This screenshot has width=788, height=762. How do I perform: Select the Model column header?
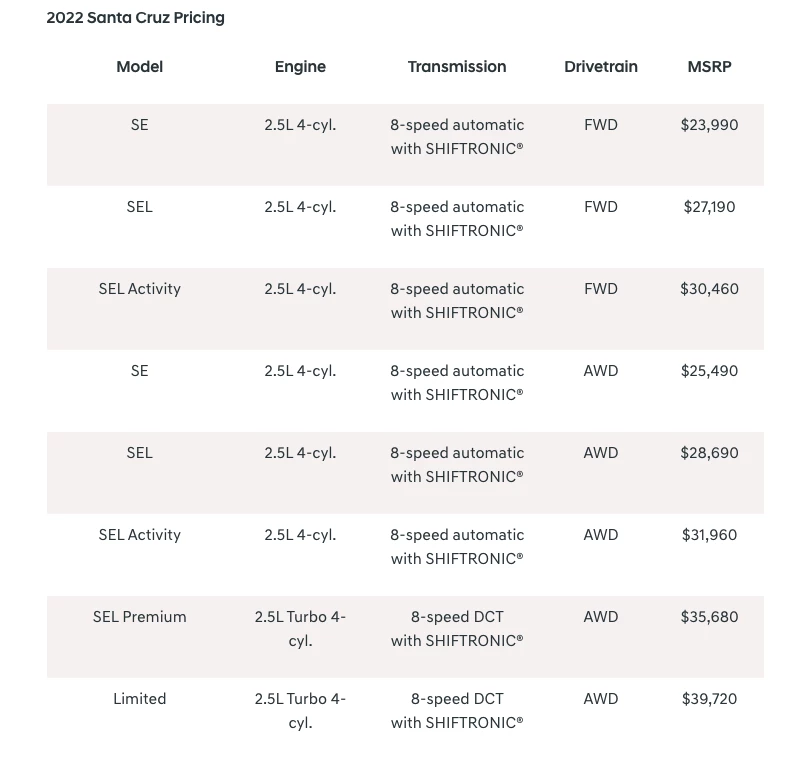[139, 67]
